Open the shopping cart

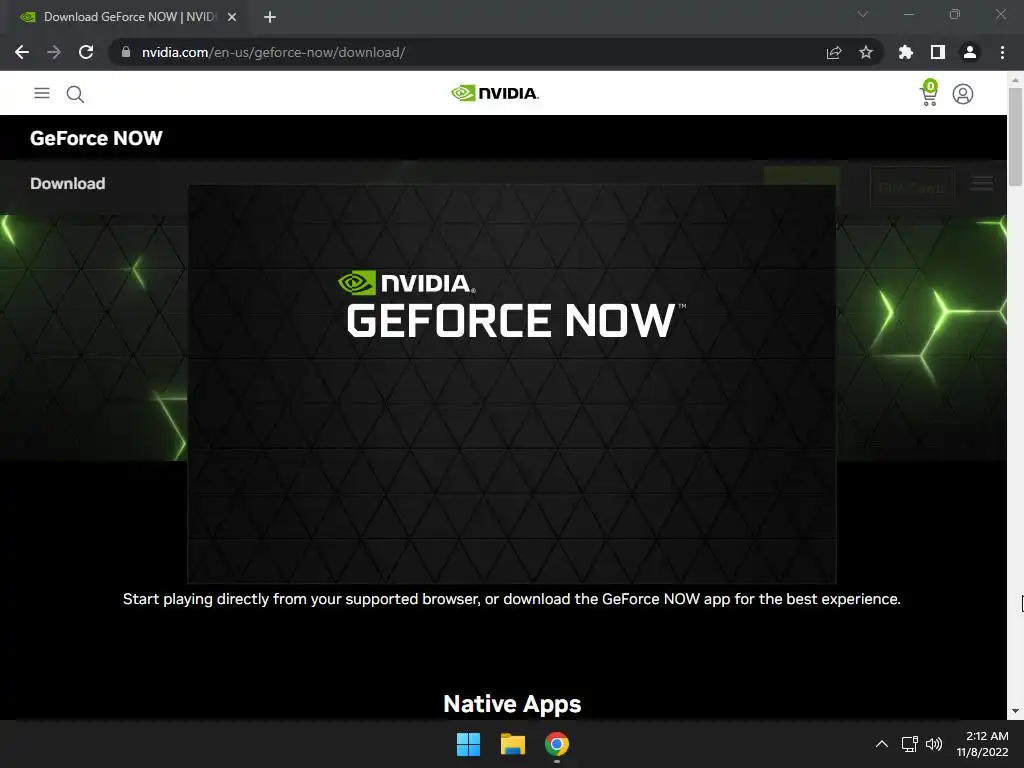point(929,93)
